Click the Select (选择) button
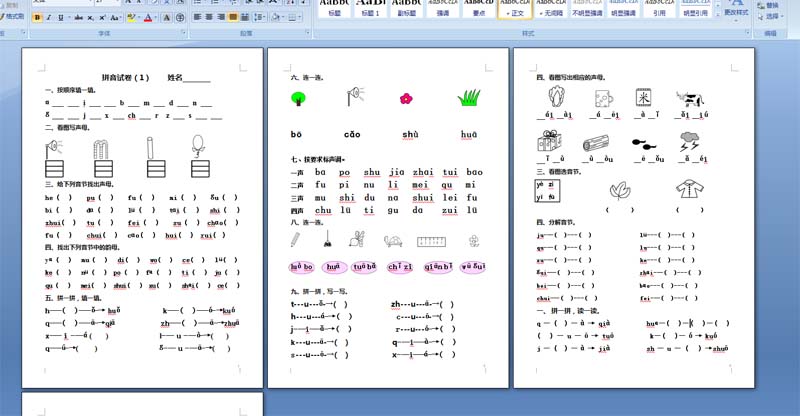The image size is (800, 416). click(770, 16)
